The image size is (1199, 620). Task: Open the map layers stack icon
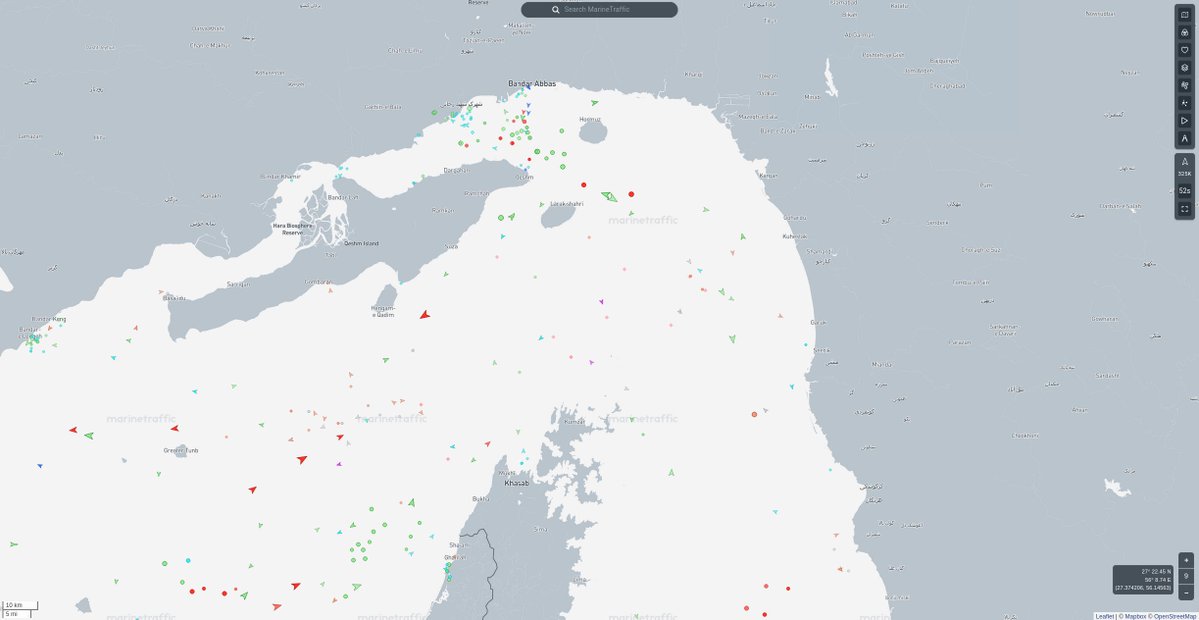1184,67
